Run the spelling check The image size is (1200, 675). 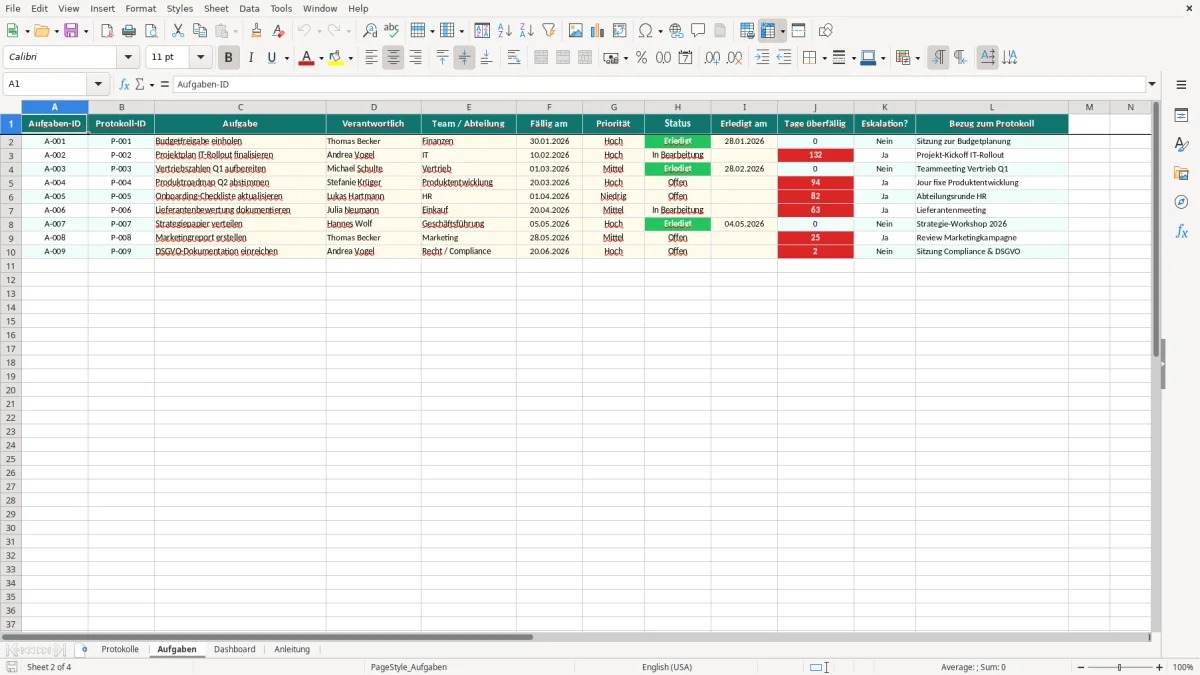392,31
